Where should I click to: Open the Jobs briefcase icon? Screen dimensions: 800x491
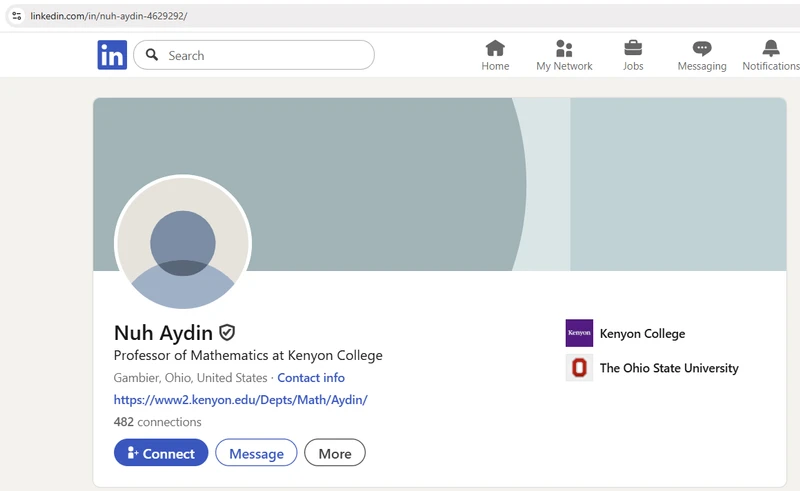(x=633, y=49)
